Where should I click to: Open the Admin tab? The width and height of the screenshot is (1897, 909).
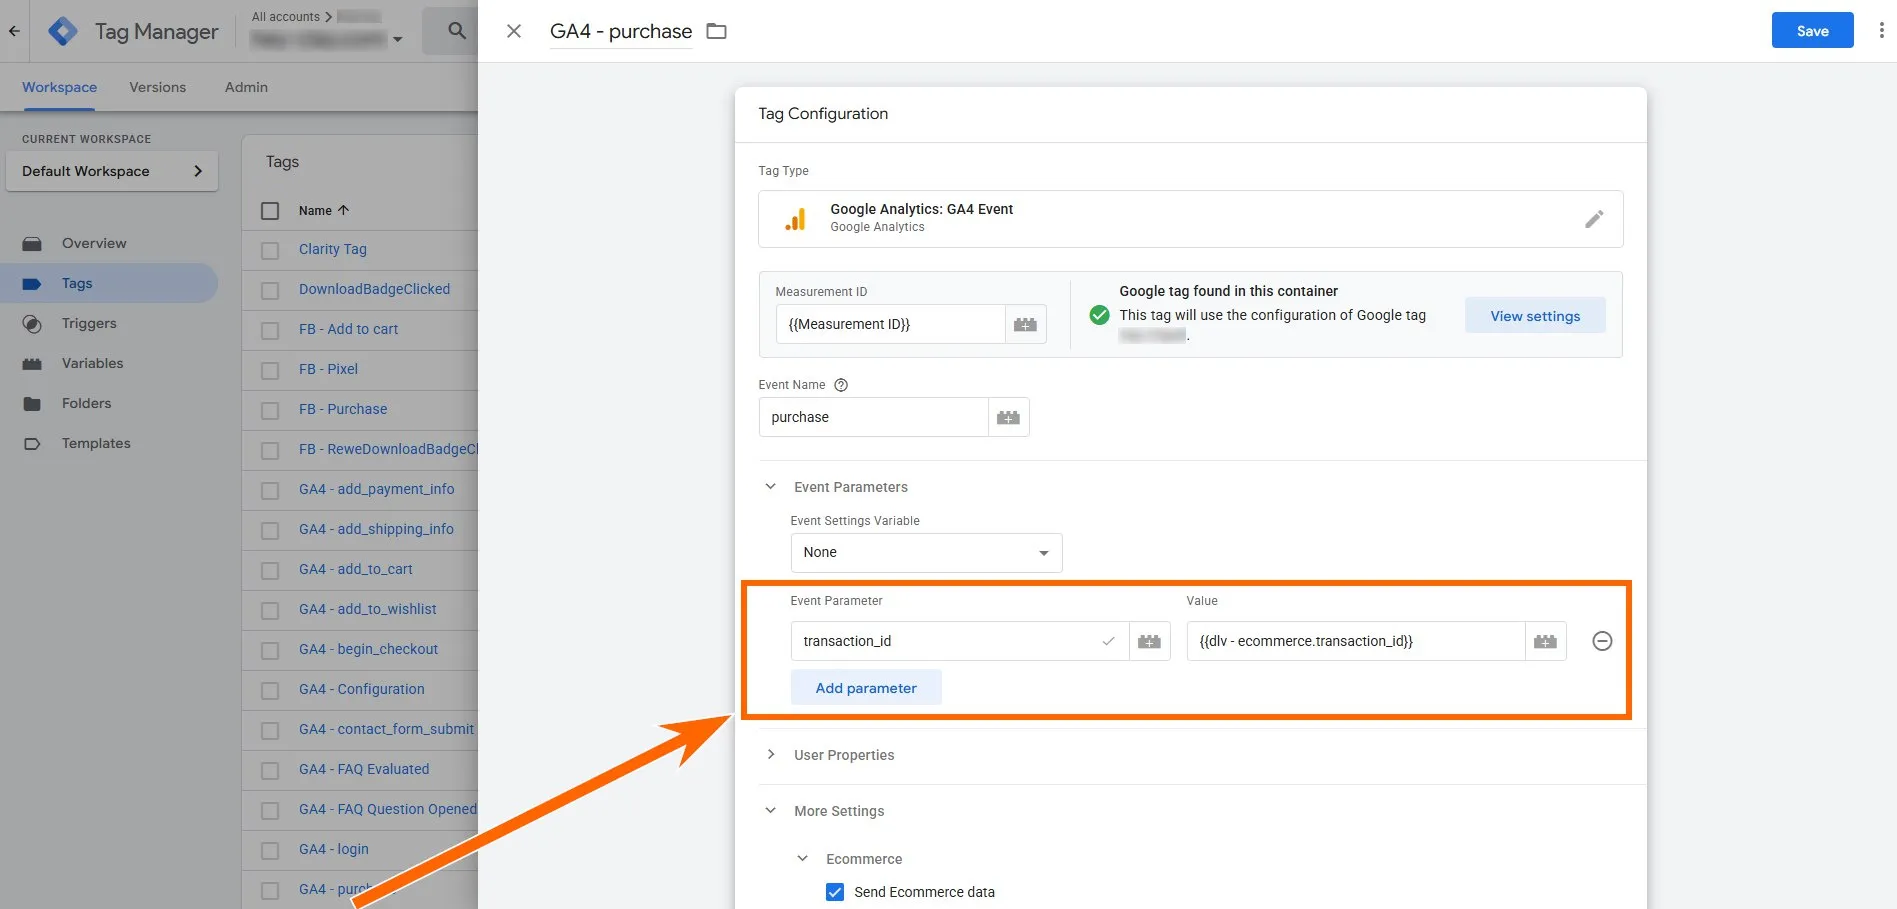246,87
